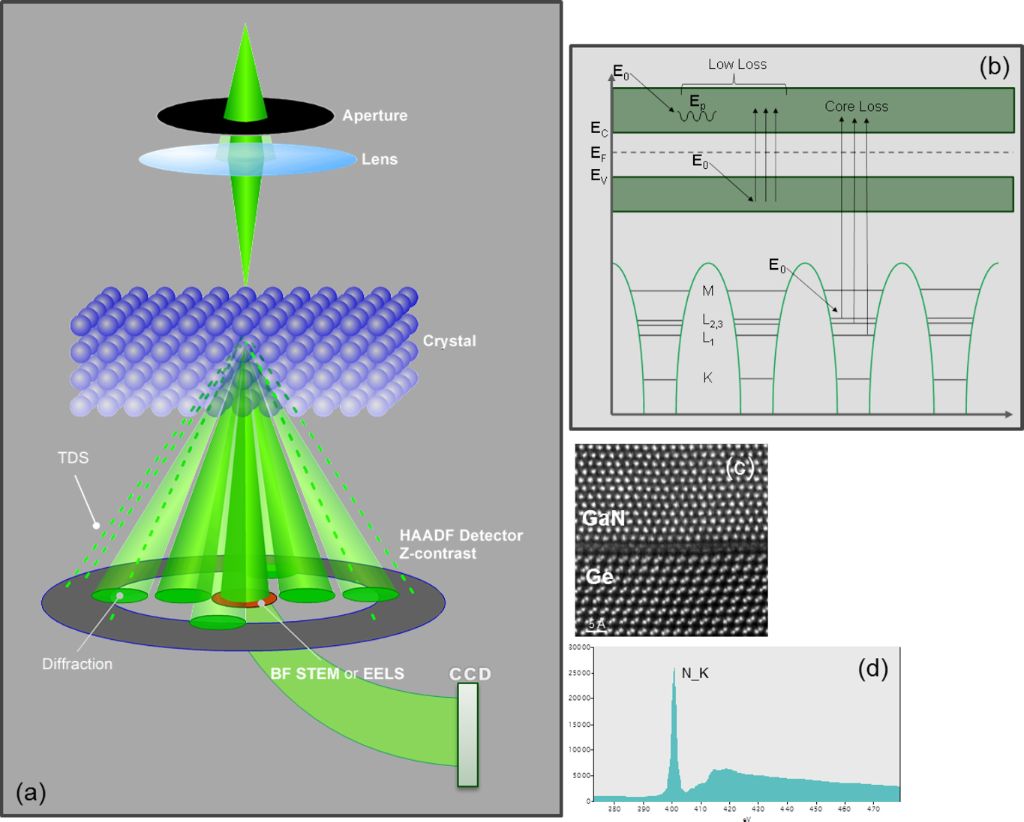This screenshot has width=1024, height=822.
Task: Select the Core Loss label
Action: pos(856,106)
